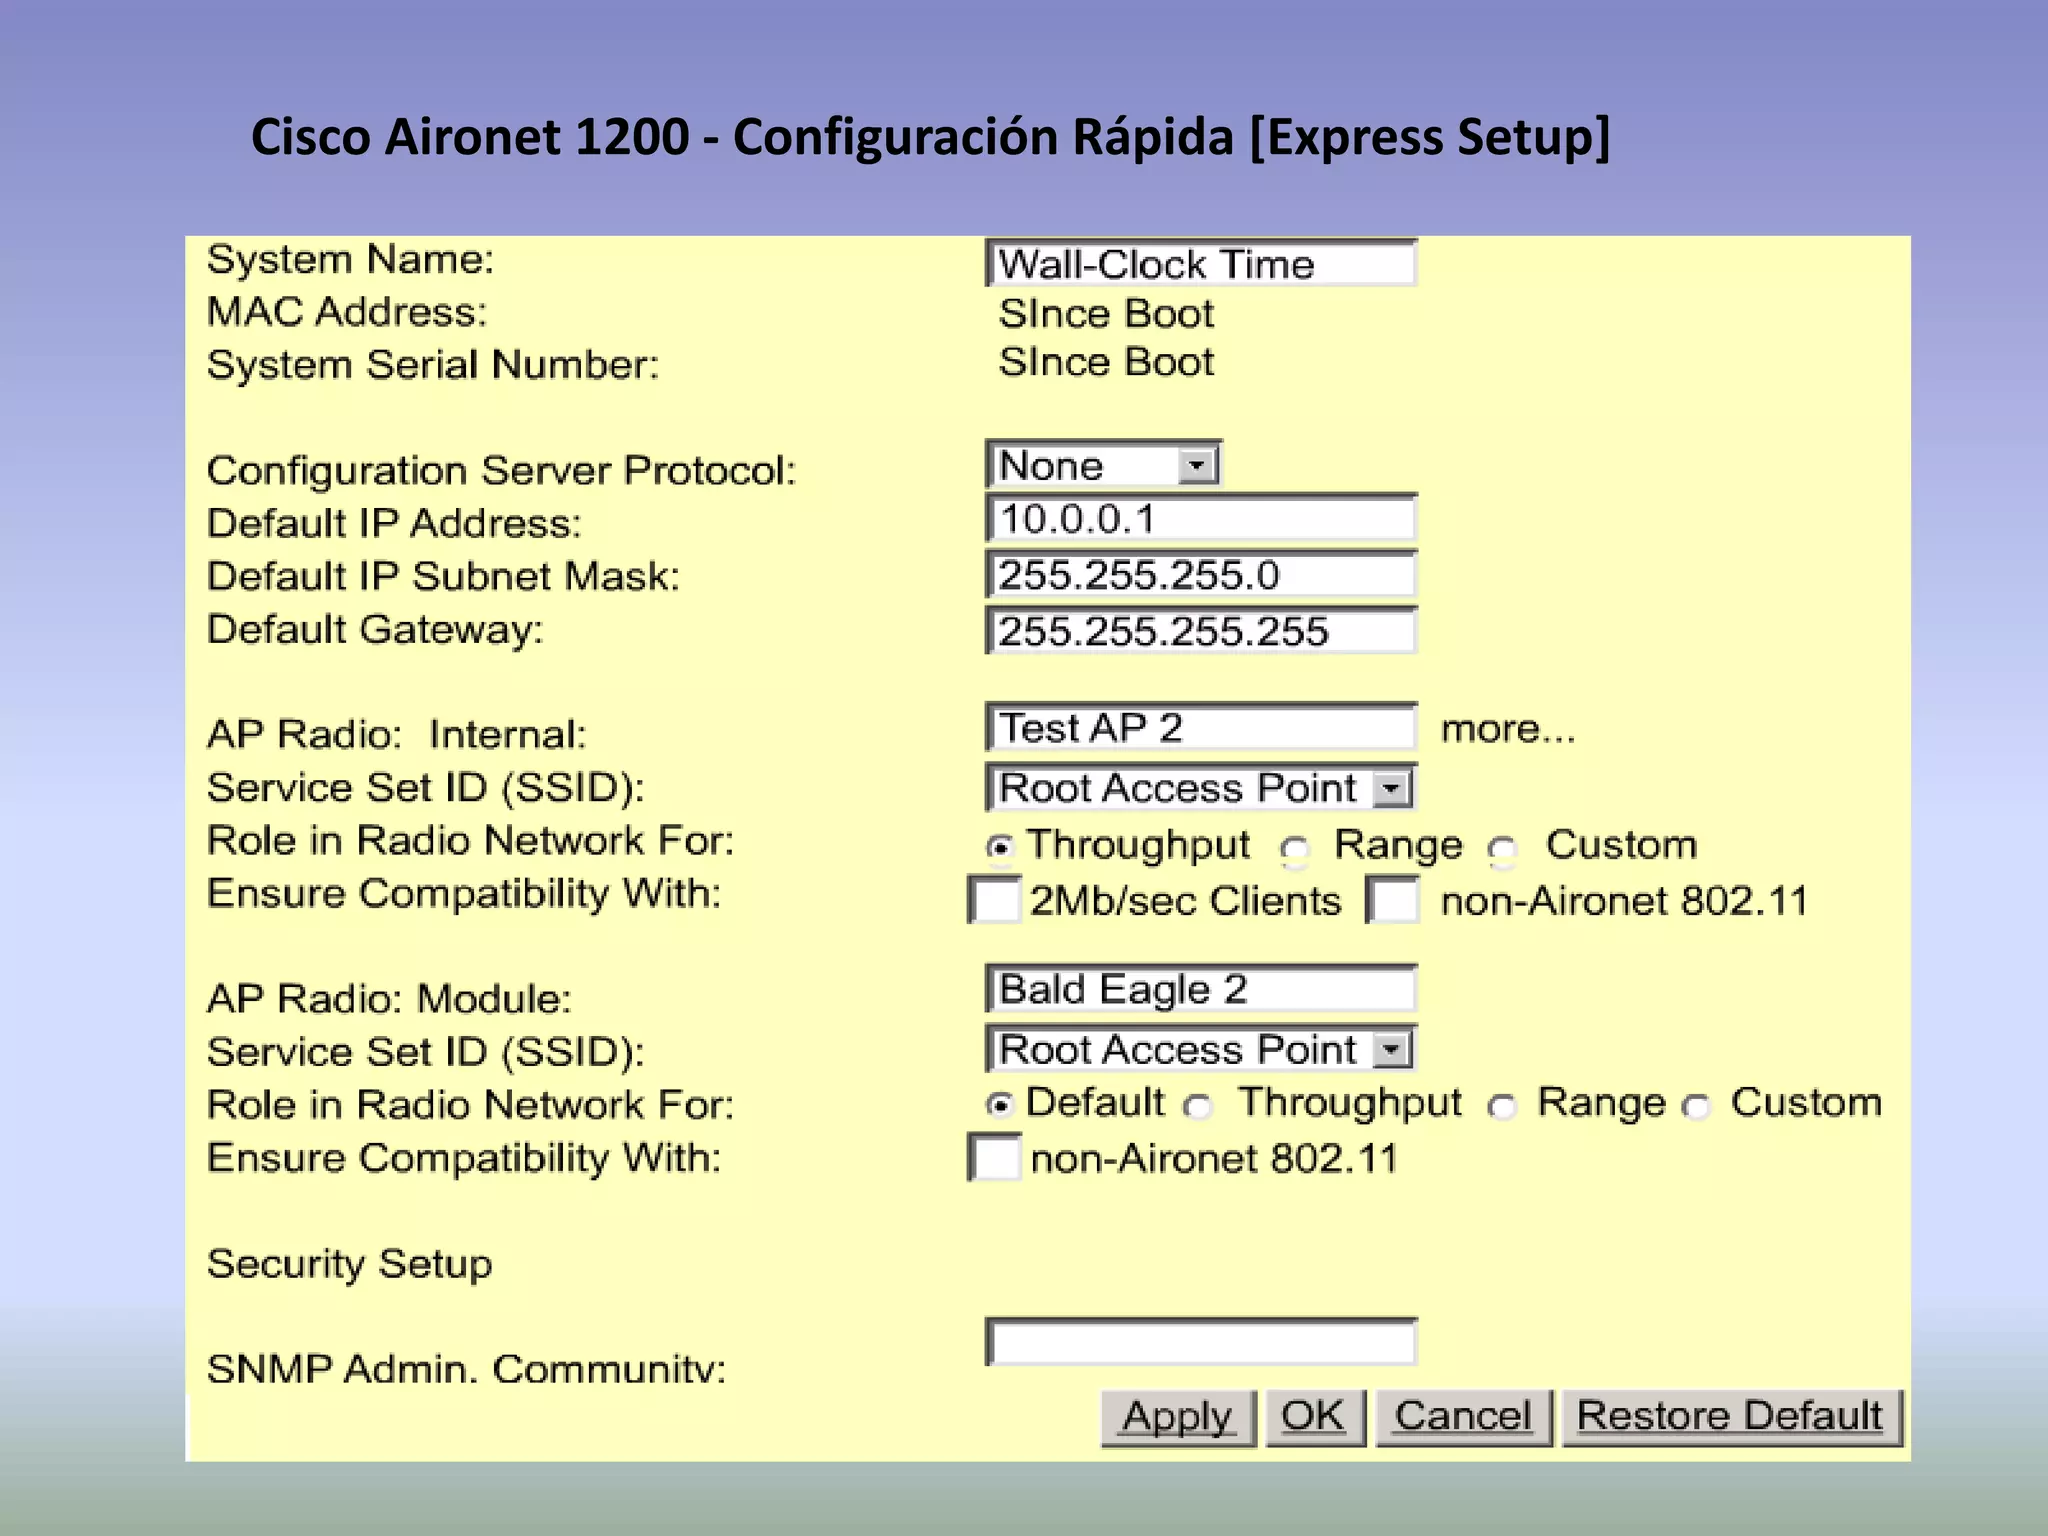Enable the 2Mb/sec Clients checkbox
The image size is (2048, 1536).
pyautogui.click(x=995, y=900)
